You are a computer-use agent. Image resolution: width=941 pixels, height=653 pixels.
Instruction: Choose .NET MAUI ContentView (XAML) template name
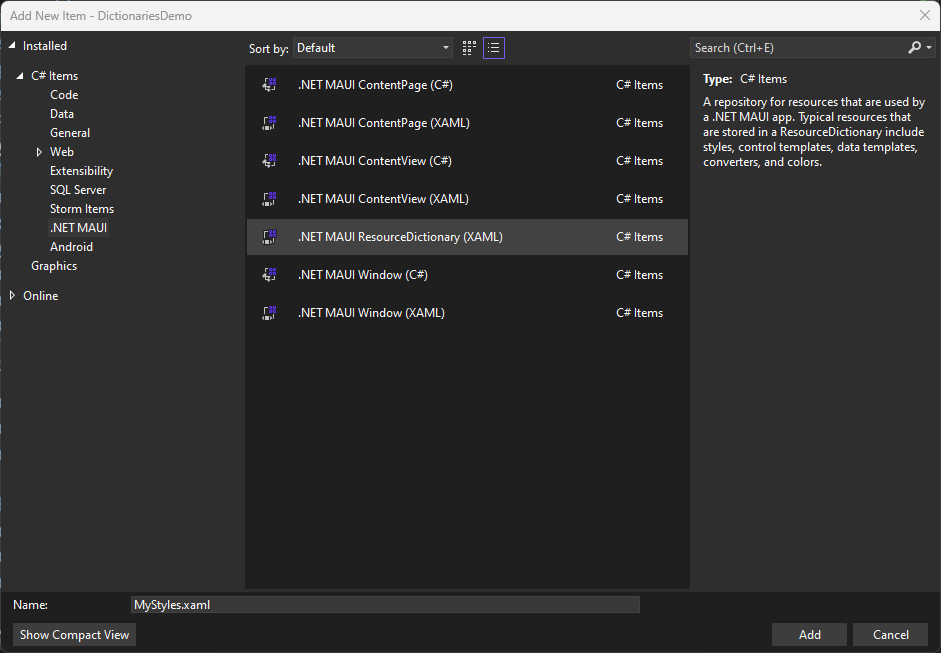[383, 199]
